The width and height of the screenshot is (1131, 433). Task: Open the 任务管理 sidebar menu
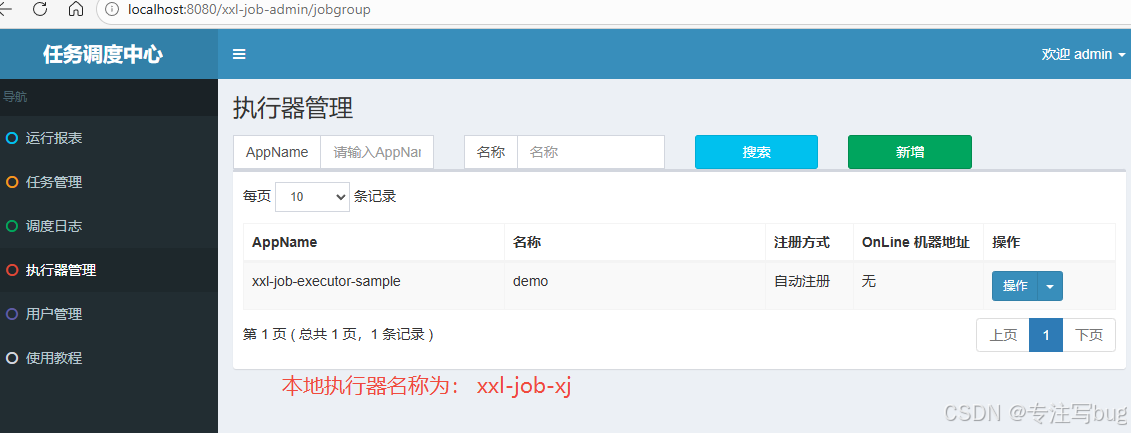click(109, 183)
